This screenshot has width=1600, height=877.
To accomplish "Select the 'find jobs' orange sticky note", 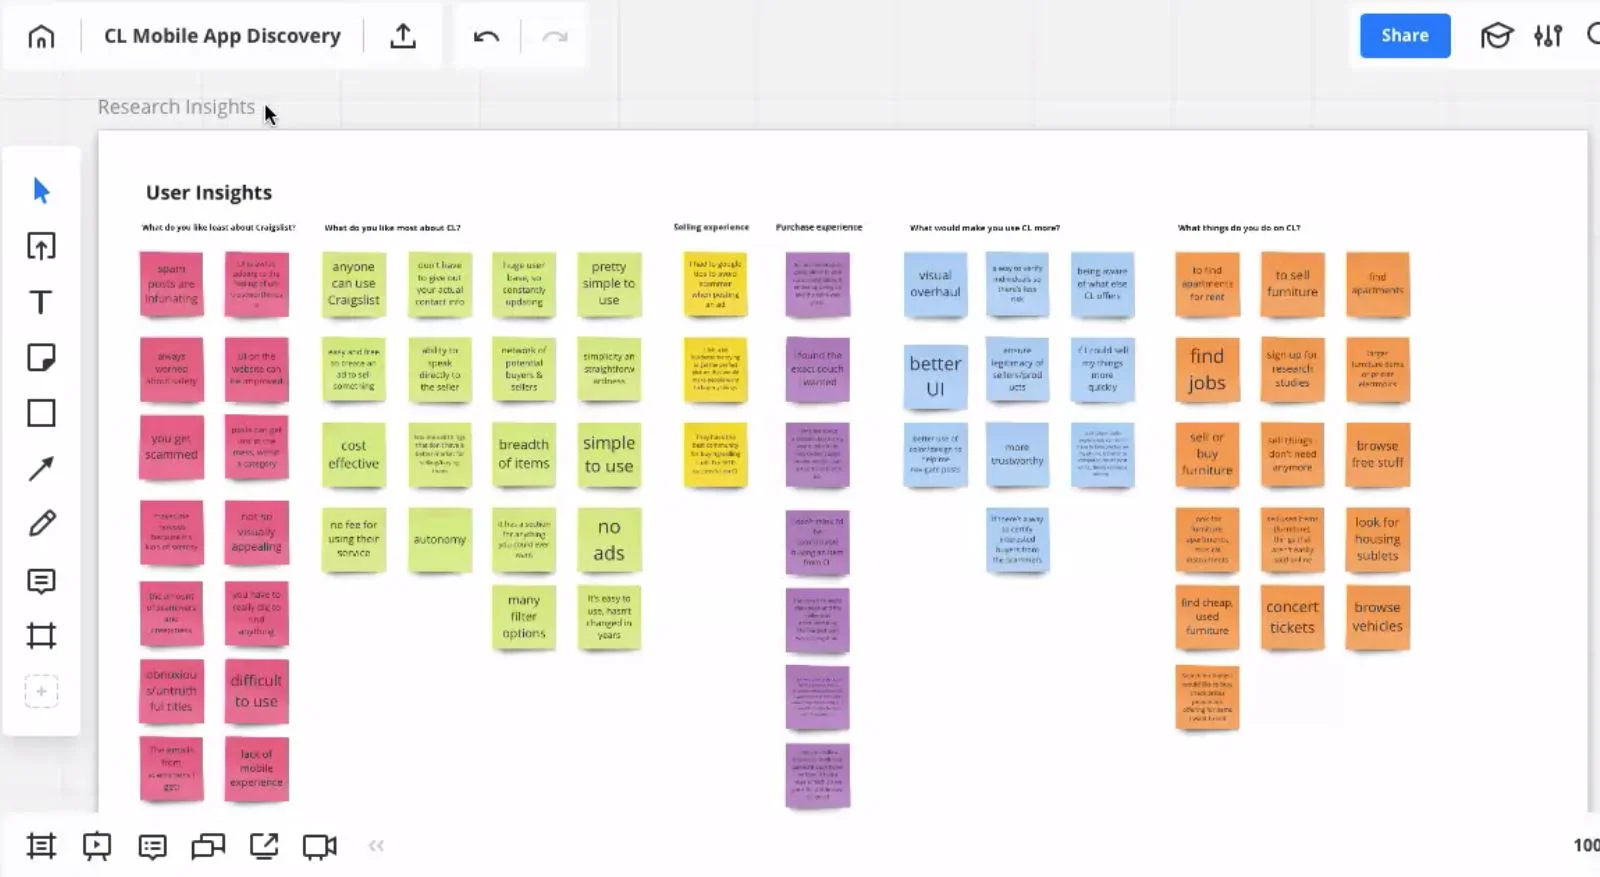I will pyautogui.click(x=1207, y=370).
